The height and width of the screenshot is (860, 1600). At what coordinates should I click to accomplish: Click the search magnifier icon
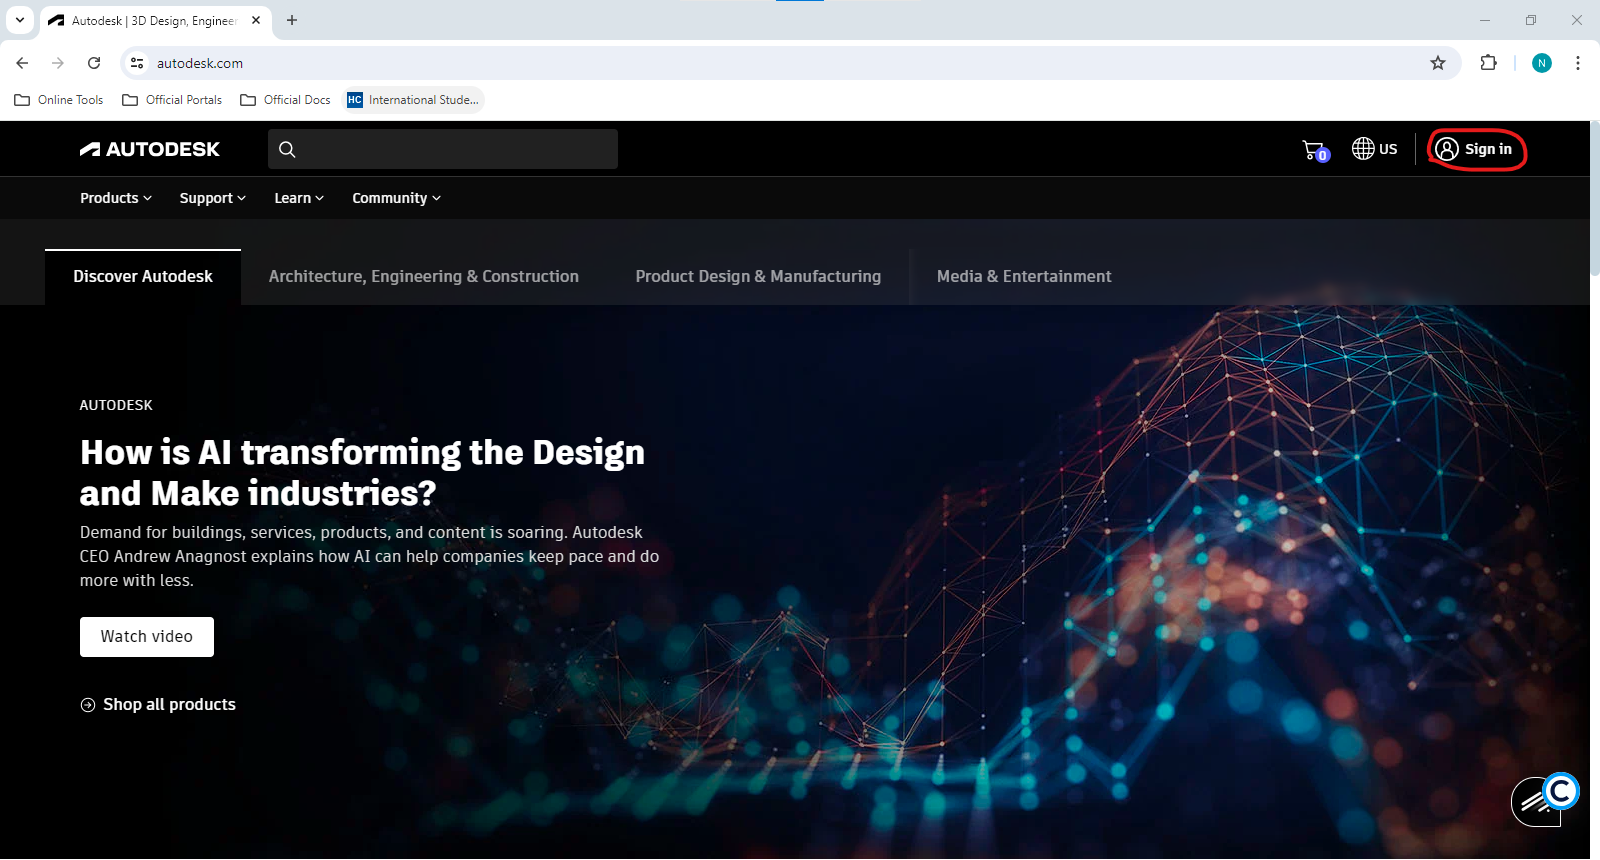(287, 149)
